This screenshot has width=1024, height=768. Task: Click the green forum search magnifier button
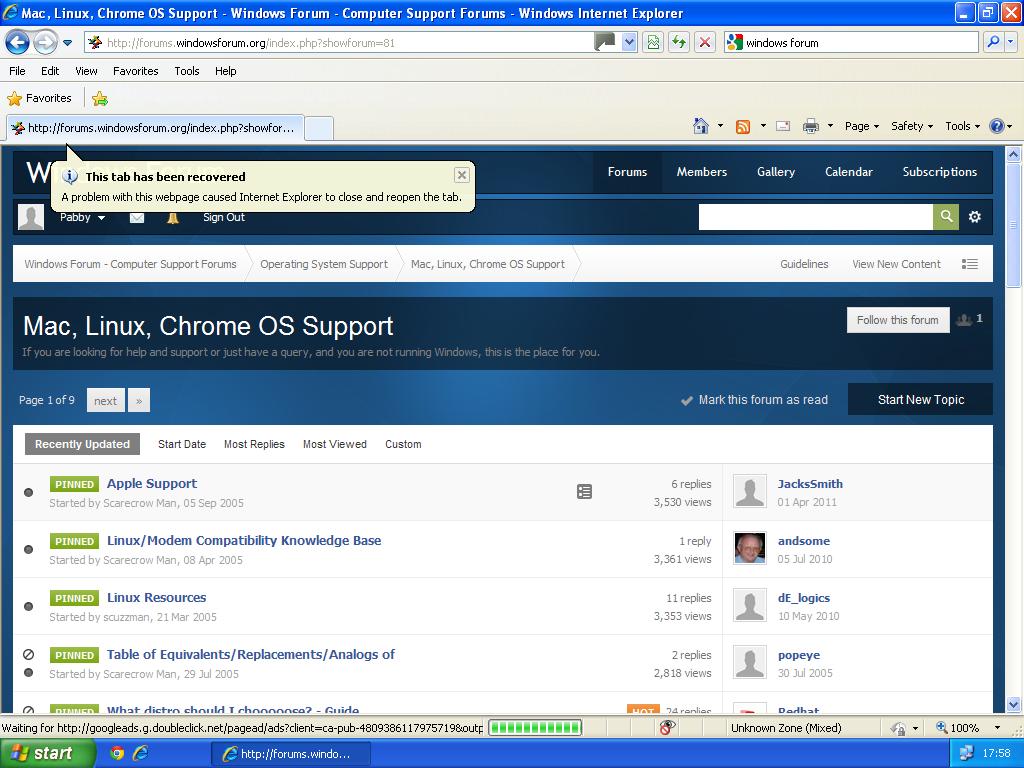click(x=946, y=217)
